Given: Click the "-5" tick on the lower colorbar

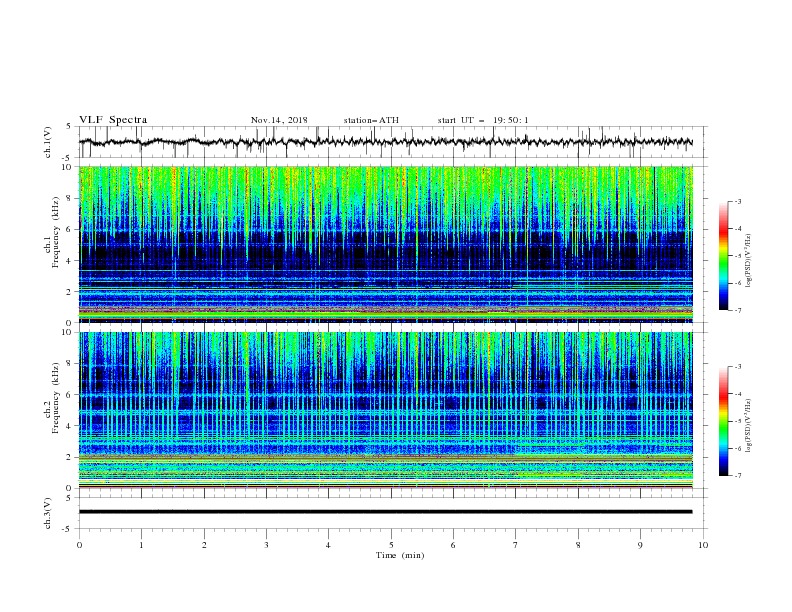Looking at the screenshot, I should click(737, 421).
